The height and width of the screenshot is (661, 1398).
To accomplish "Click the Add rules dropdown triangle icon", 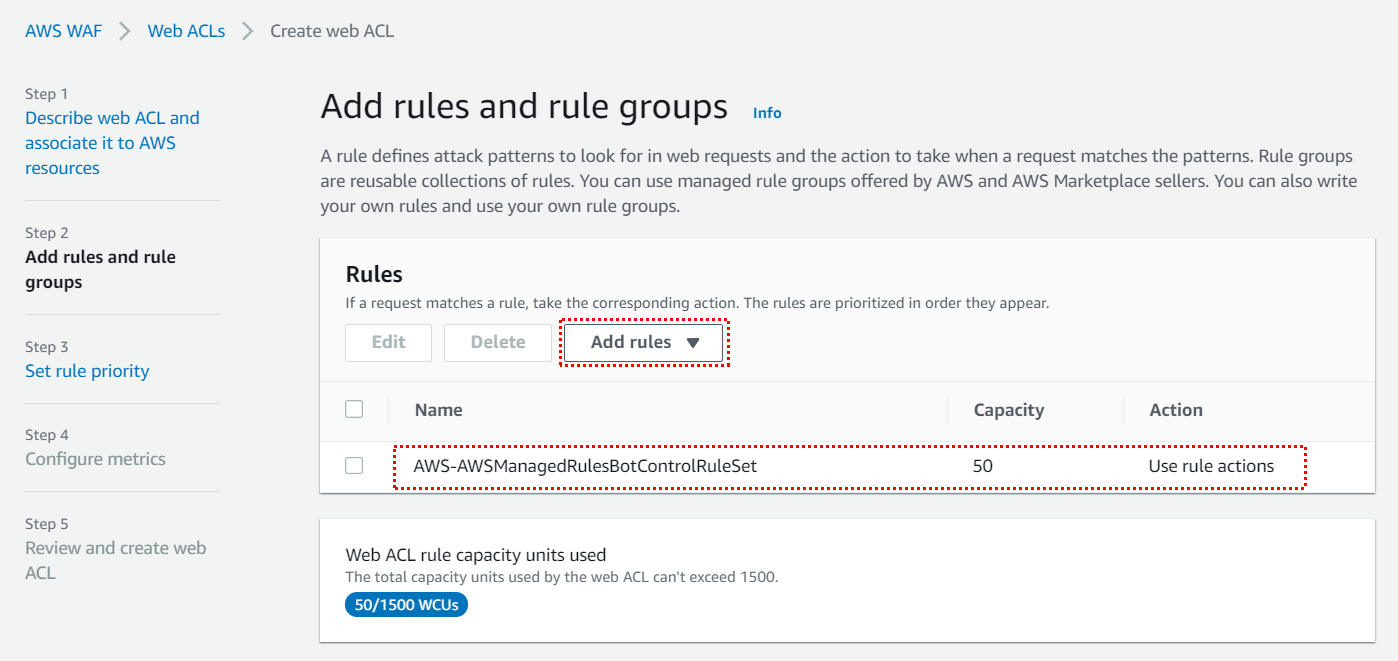I will coord(693,343).
